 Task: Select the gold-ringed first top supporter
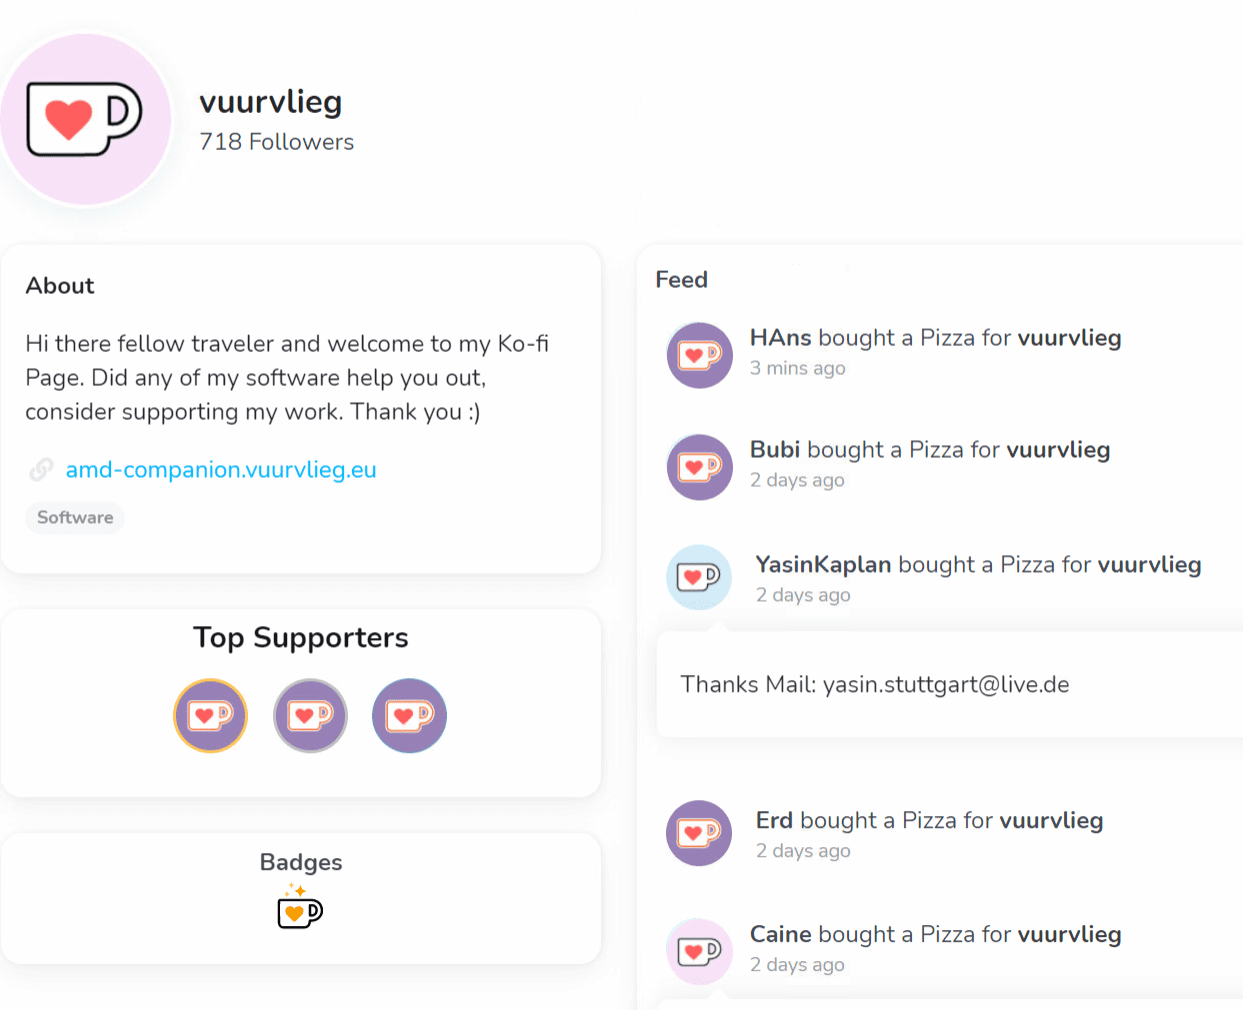click(210, 716)
